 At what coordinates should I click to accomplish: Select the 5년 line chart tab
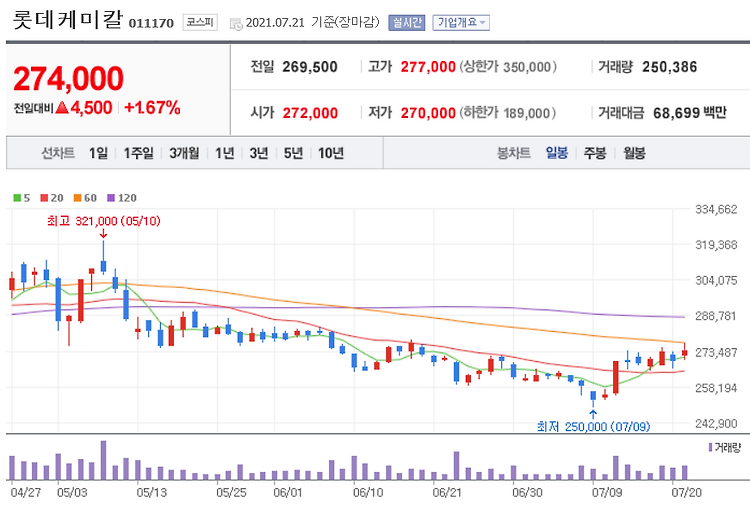(293, 153)
